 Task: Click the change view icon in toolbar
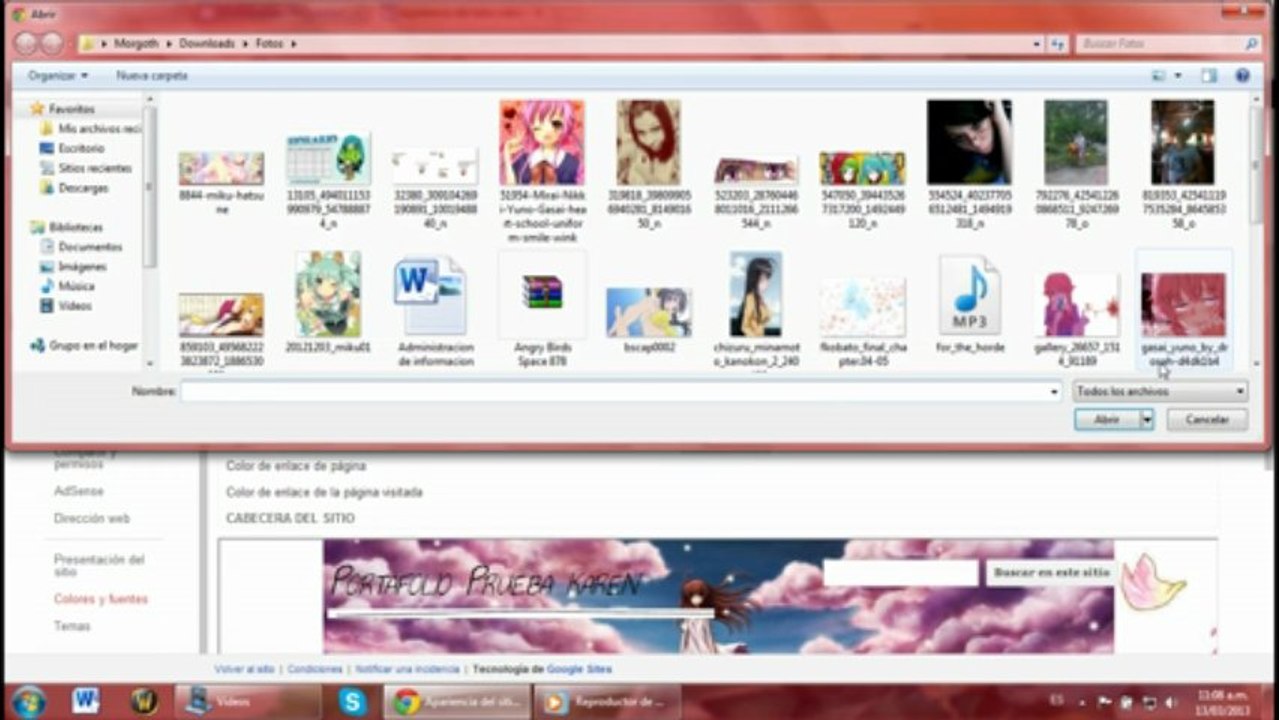tap(1159, 75)
